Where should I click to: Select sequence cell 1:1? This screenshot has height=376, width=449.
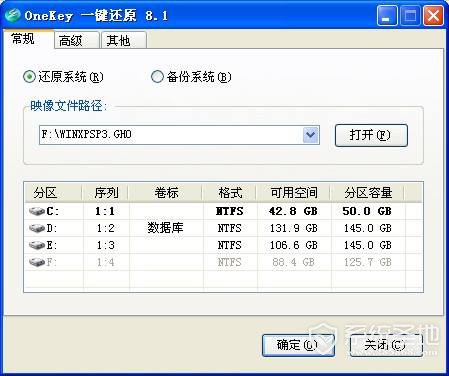(105, 211)
